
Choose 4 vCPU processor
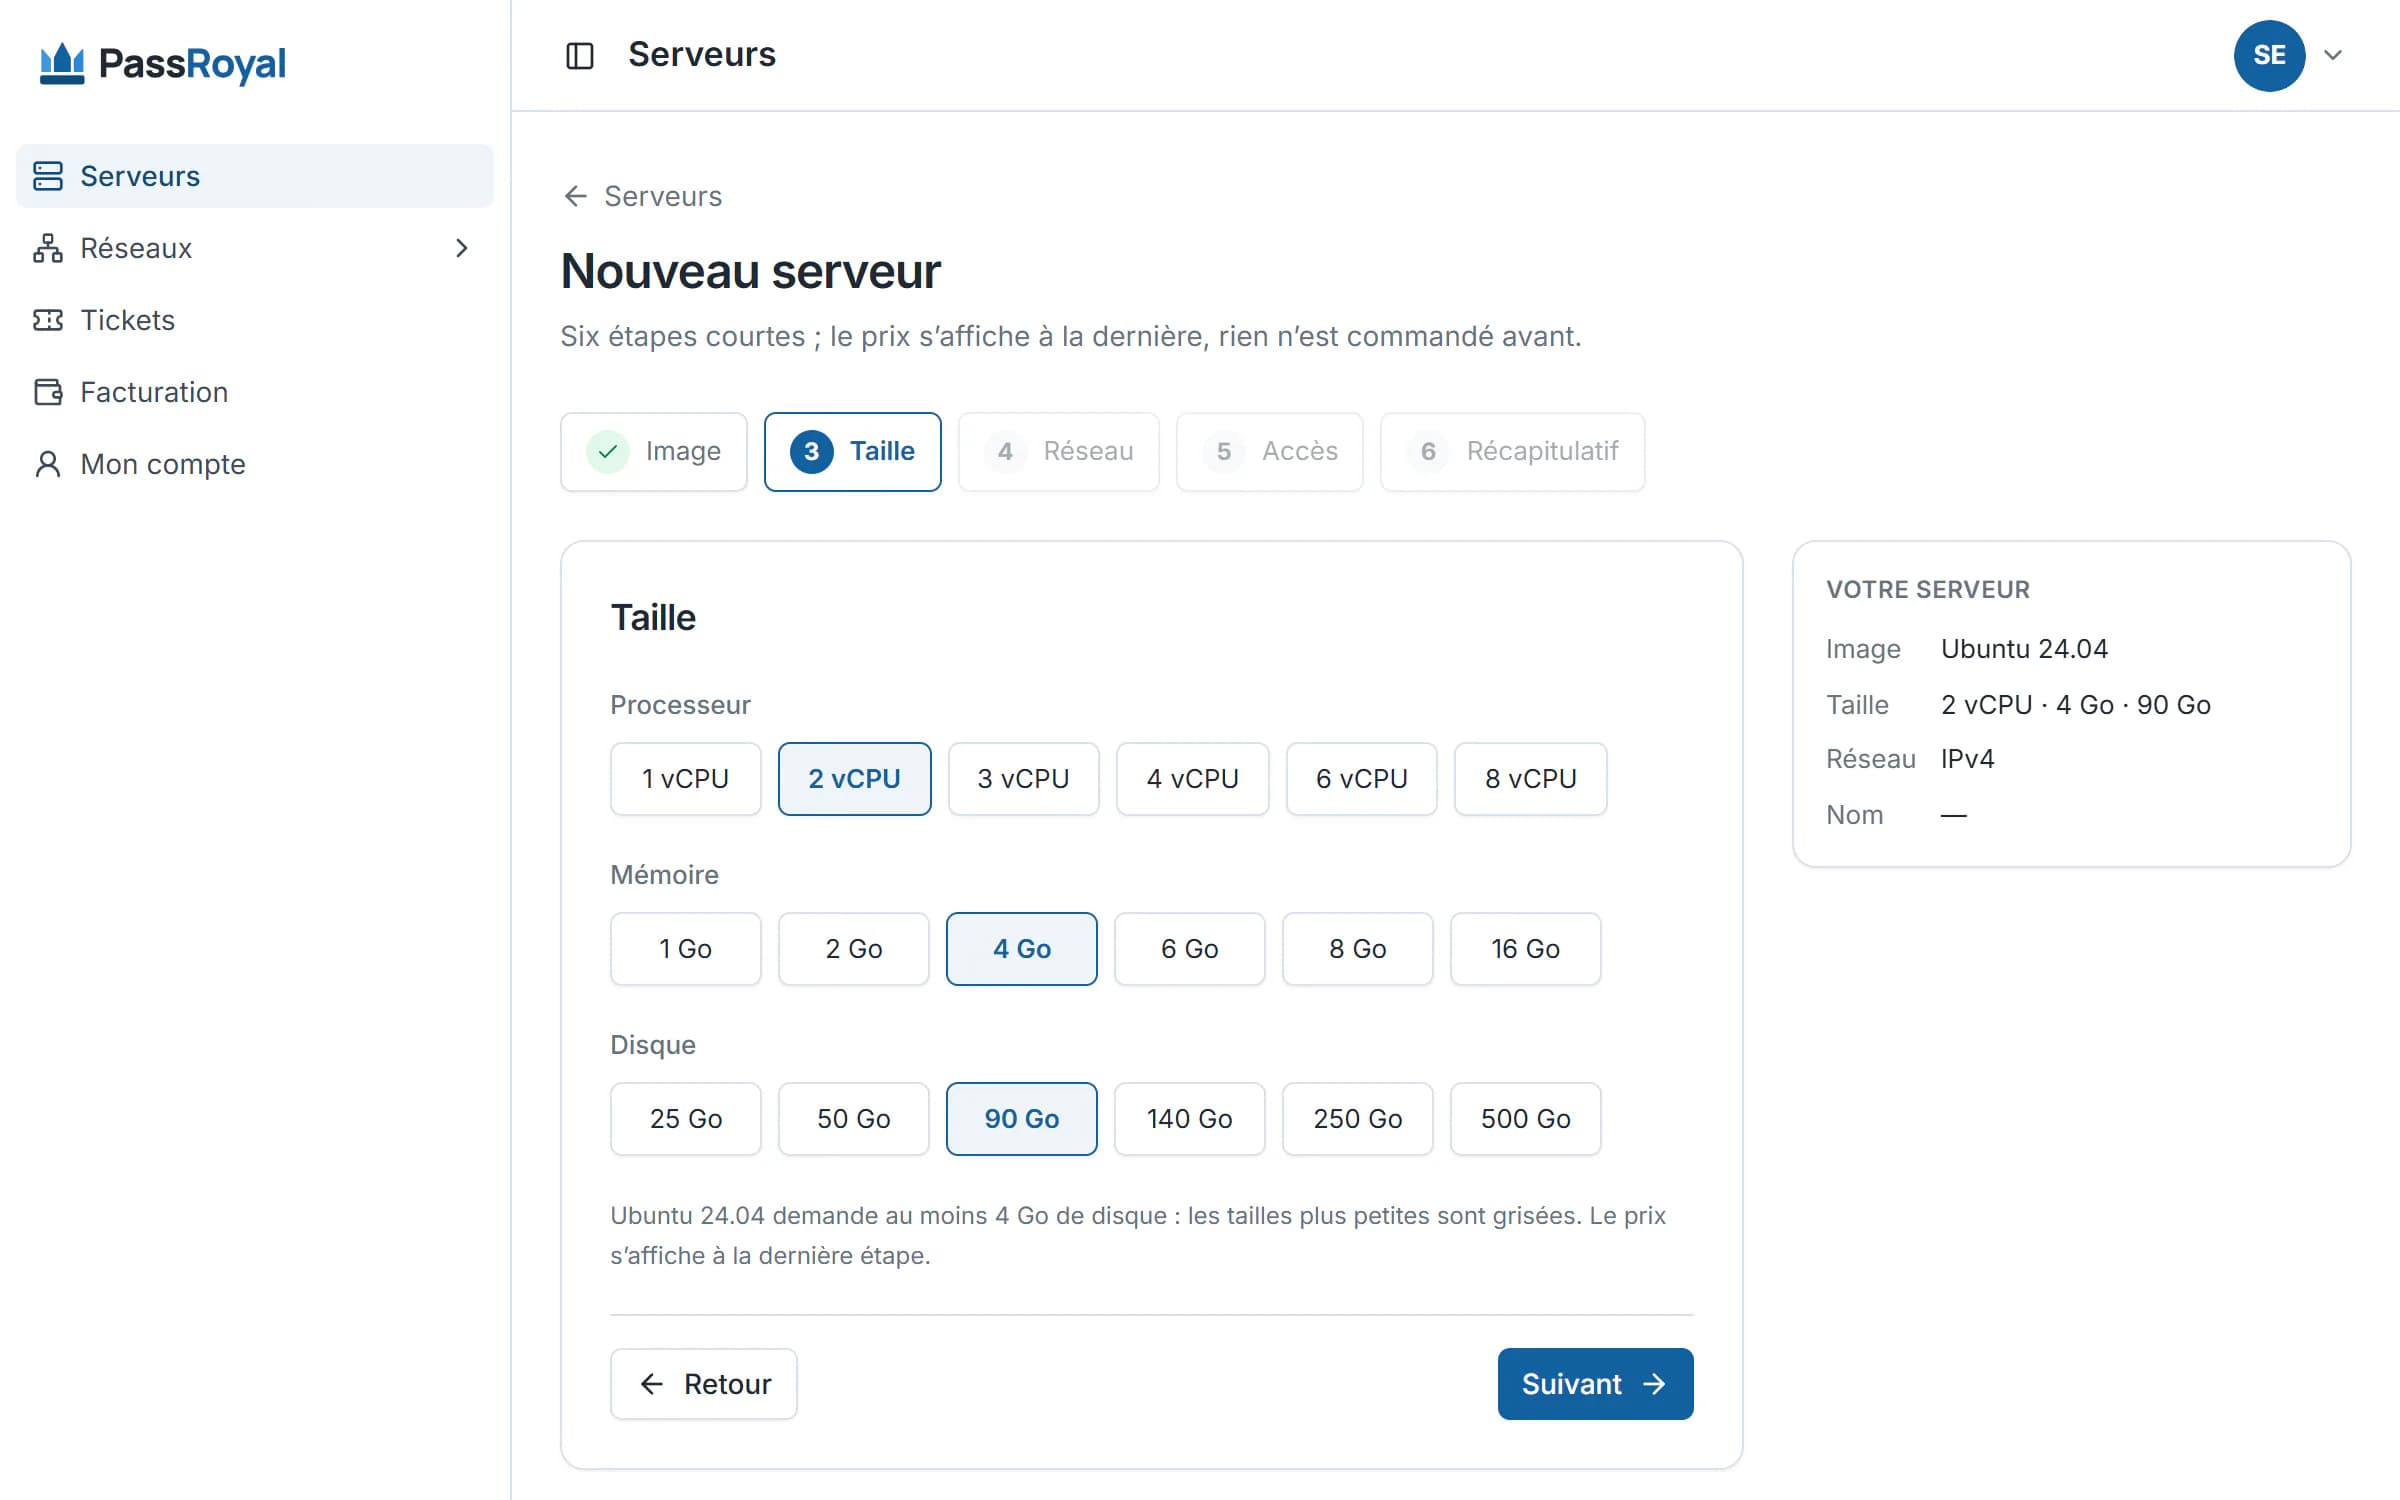pos(1193,779)
